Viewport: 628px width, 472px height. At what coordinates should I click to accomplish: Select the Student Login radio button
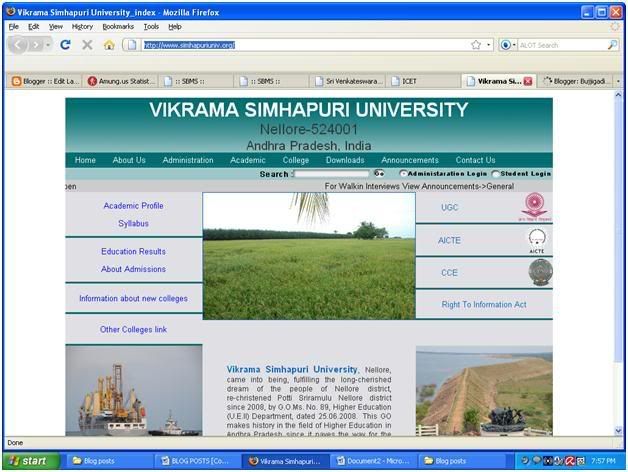(495, 173)
